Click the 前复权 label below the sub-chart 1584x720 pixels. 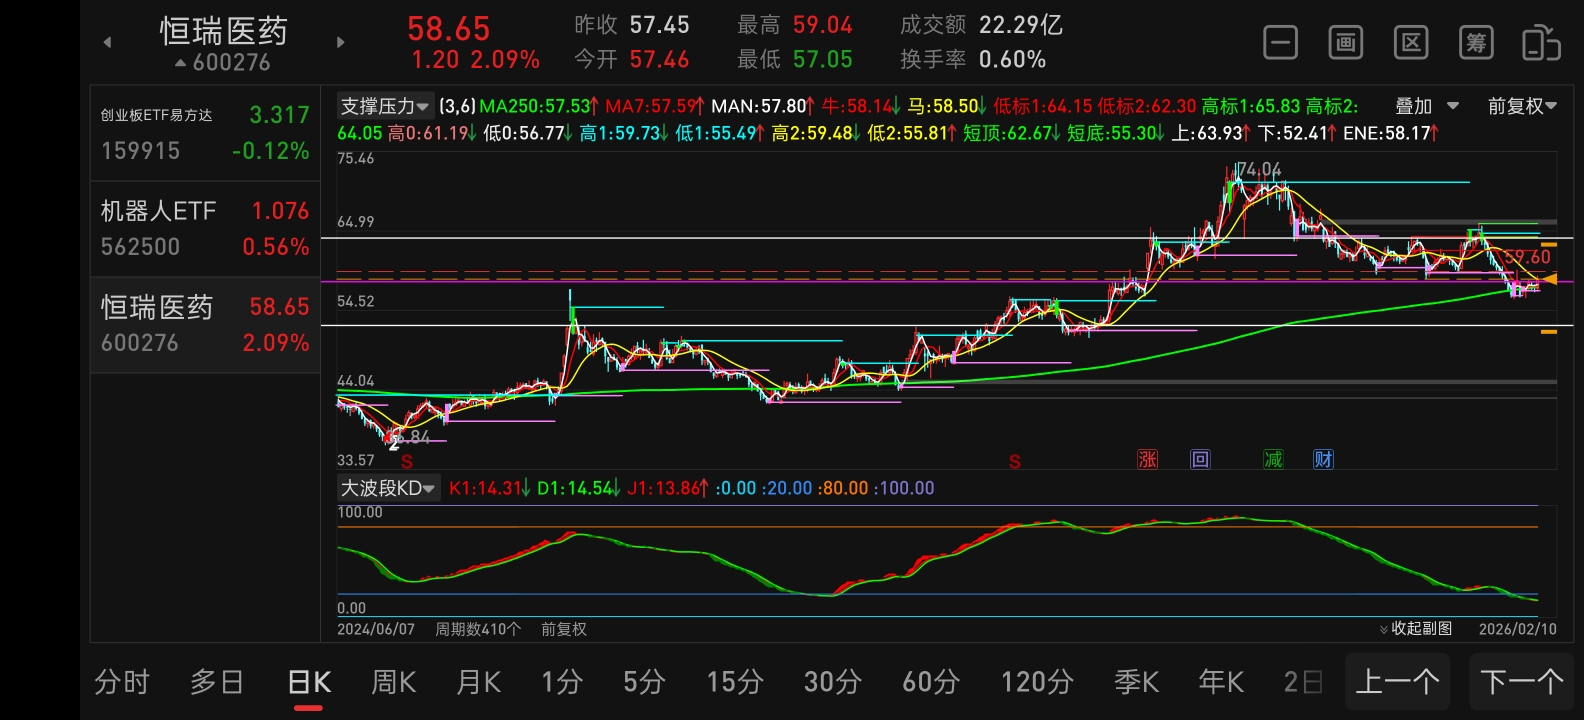point(564,629)
